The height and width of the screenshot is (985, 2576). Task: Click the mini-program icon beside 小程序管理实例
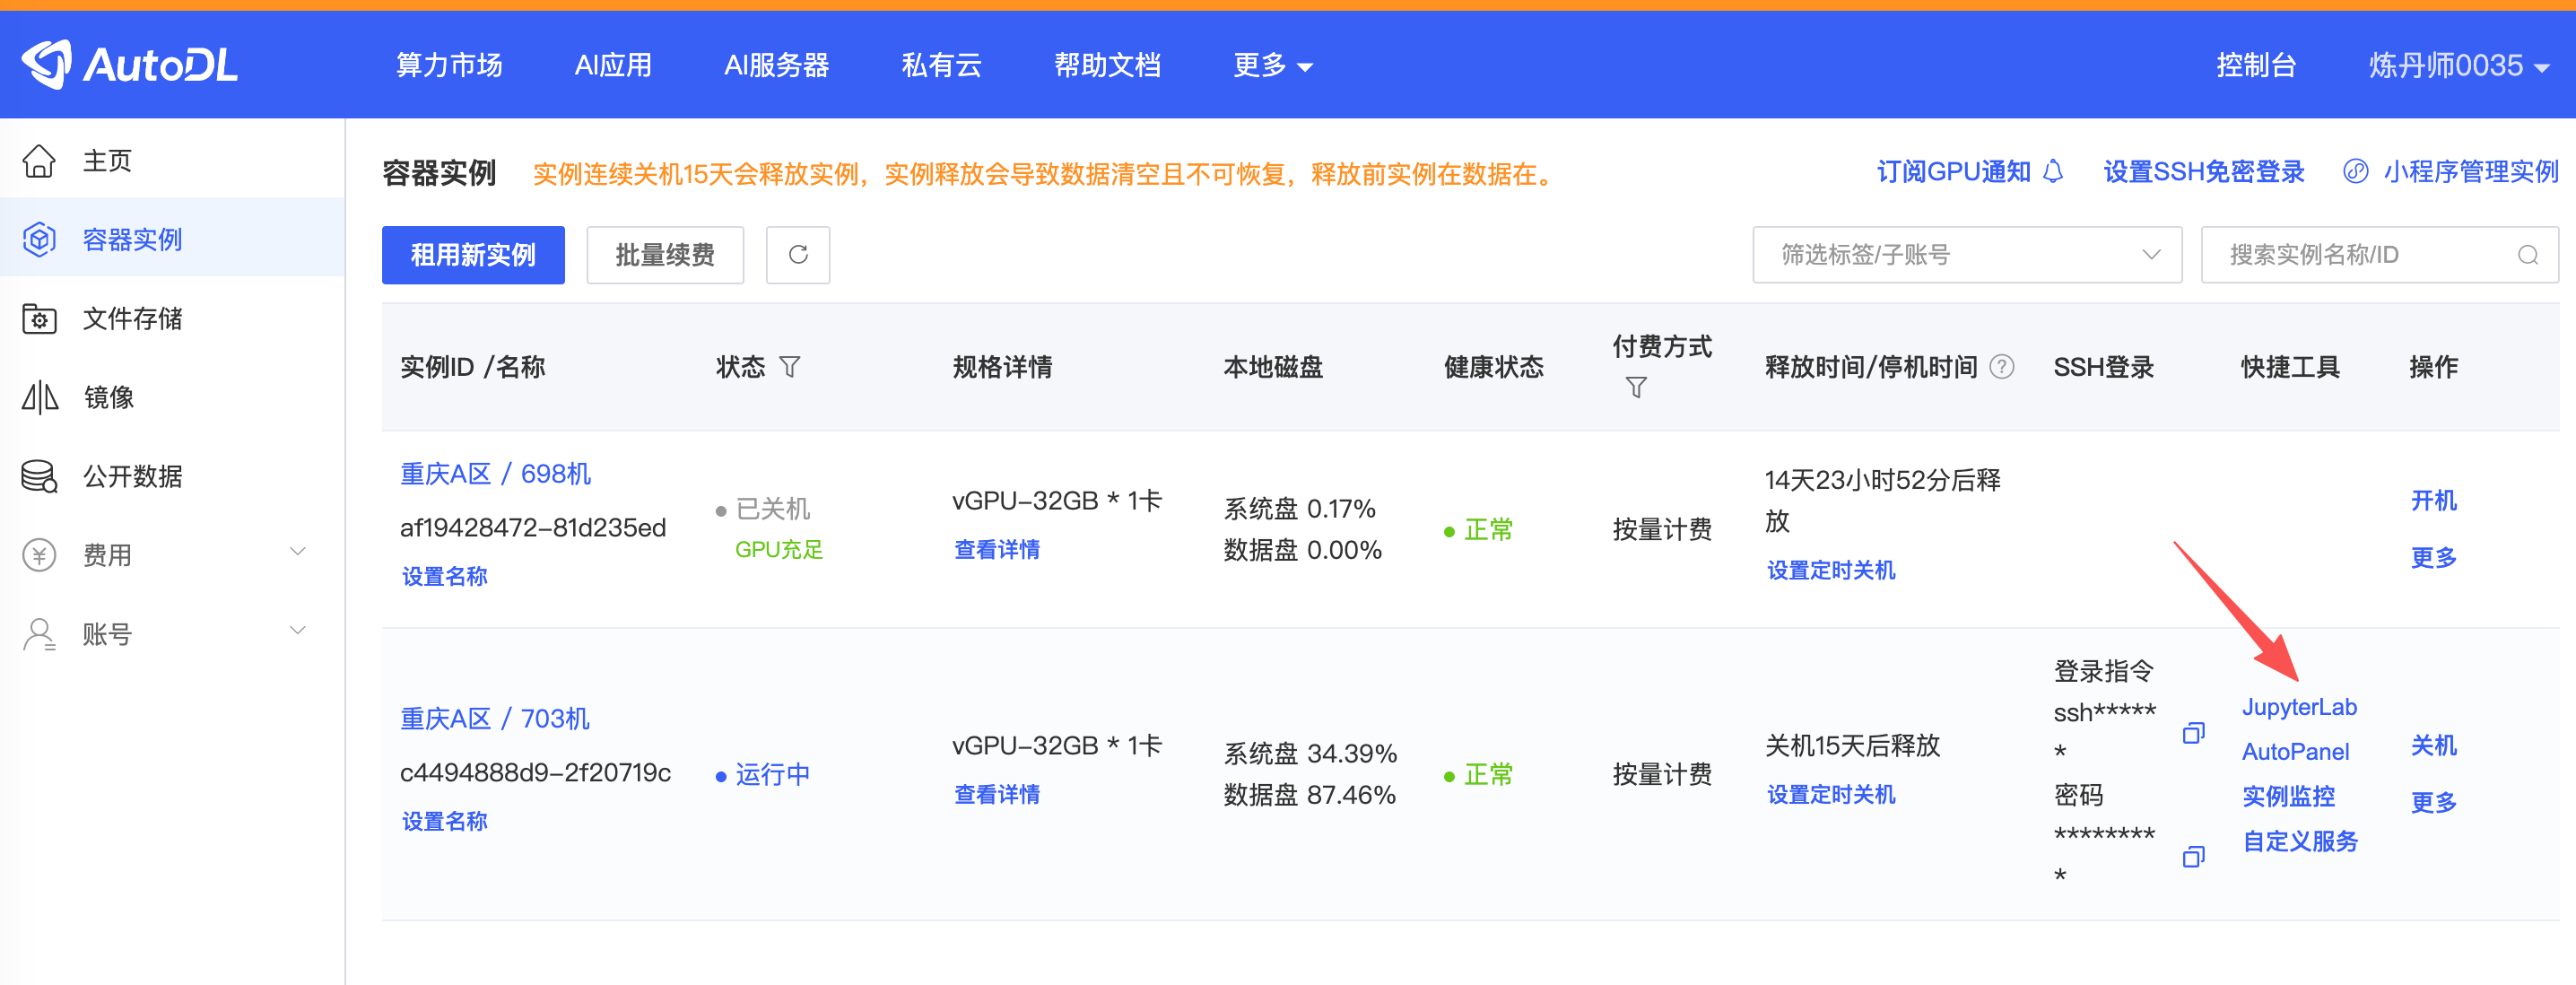pyautogui.click(x=2355, y=172)
